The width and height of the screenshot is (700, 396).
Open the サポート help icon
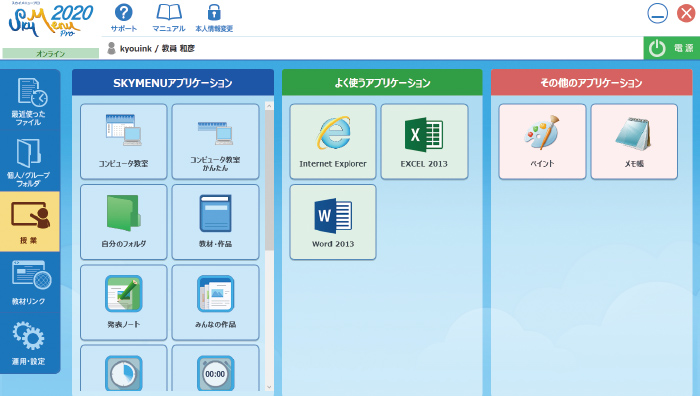124,18
